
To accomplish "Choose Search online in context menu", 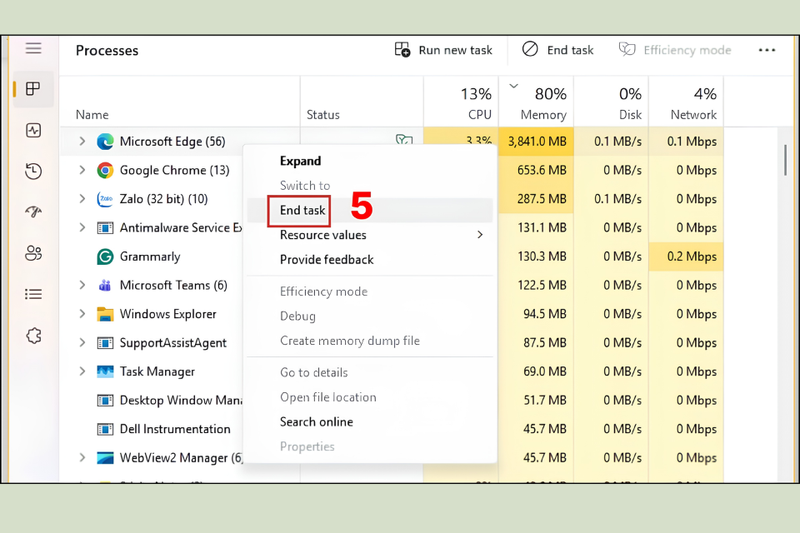I will [x=370, y=422].
